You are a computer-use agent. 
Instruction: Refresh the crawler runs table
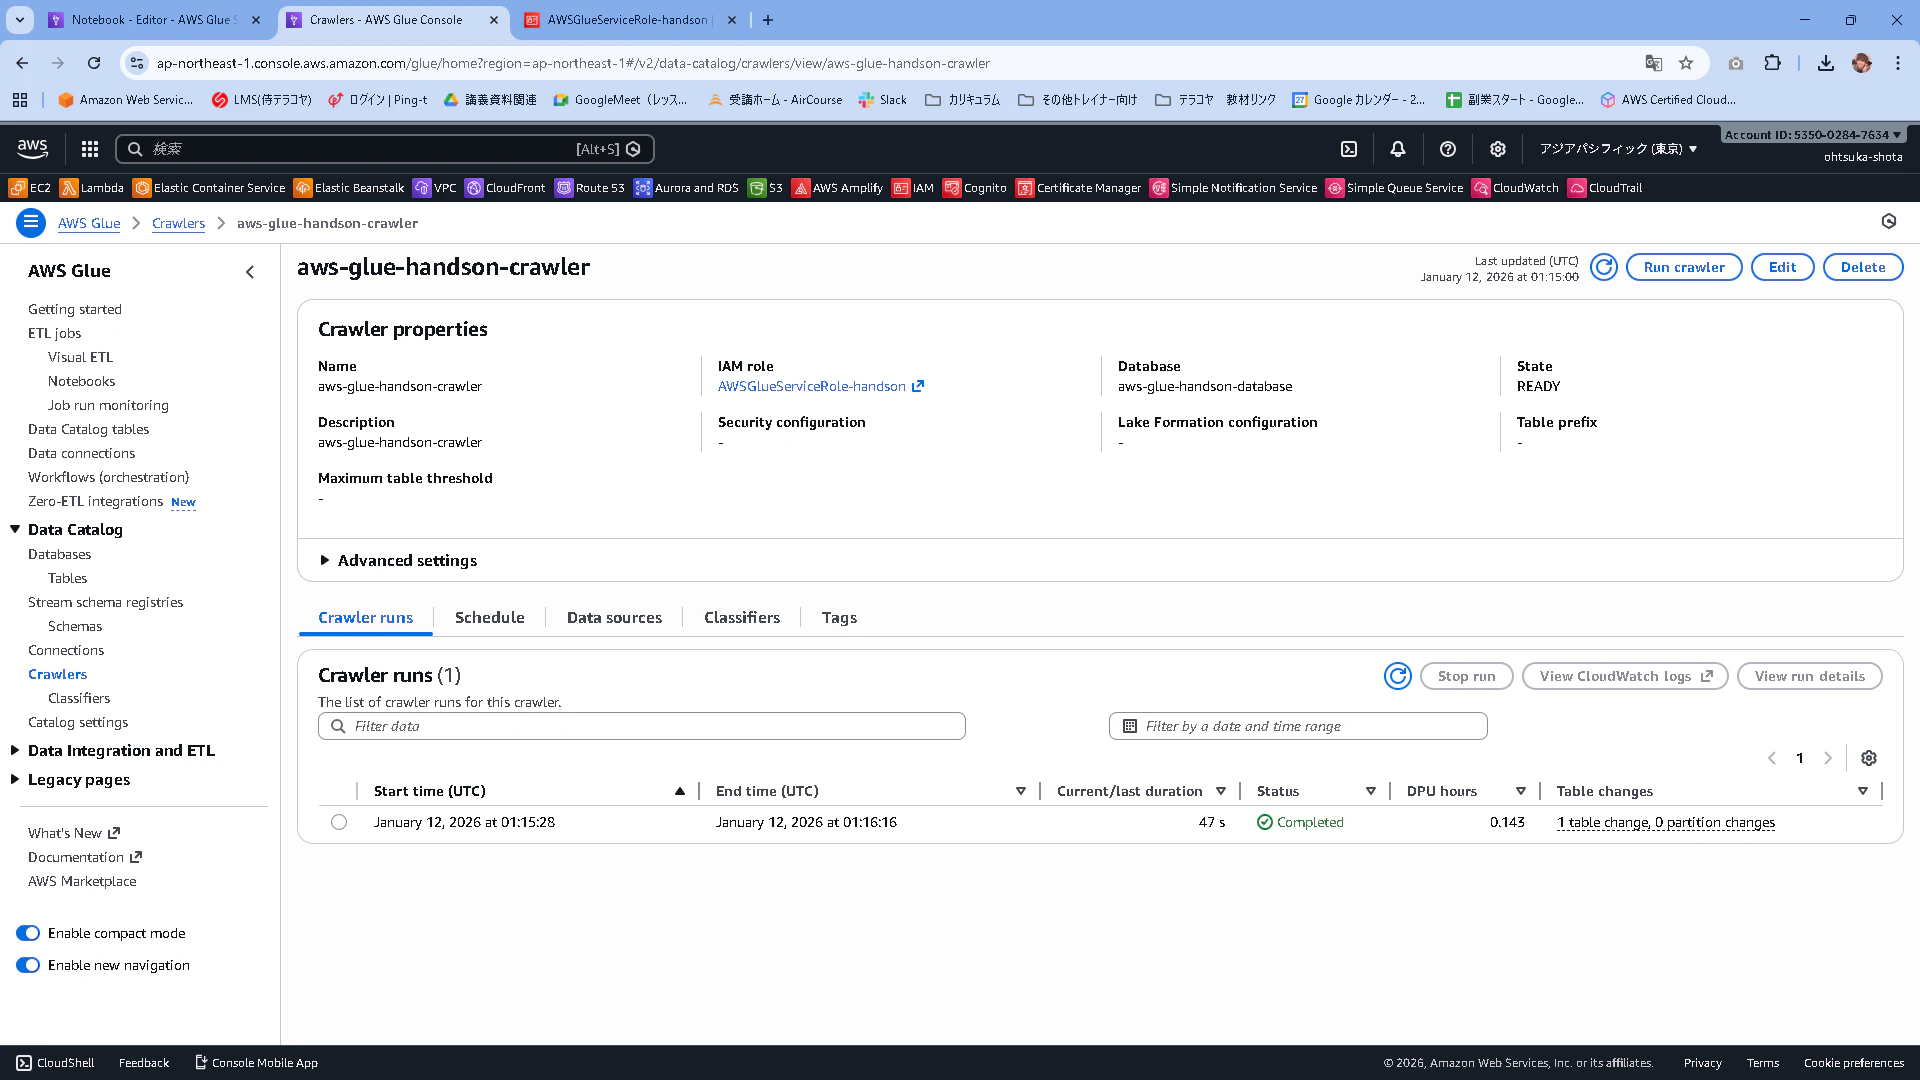[1397, 676]
